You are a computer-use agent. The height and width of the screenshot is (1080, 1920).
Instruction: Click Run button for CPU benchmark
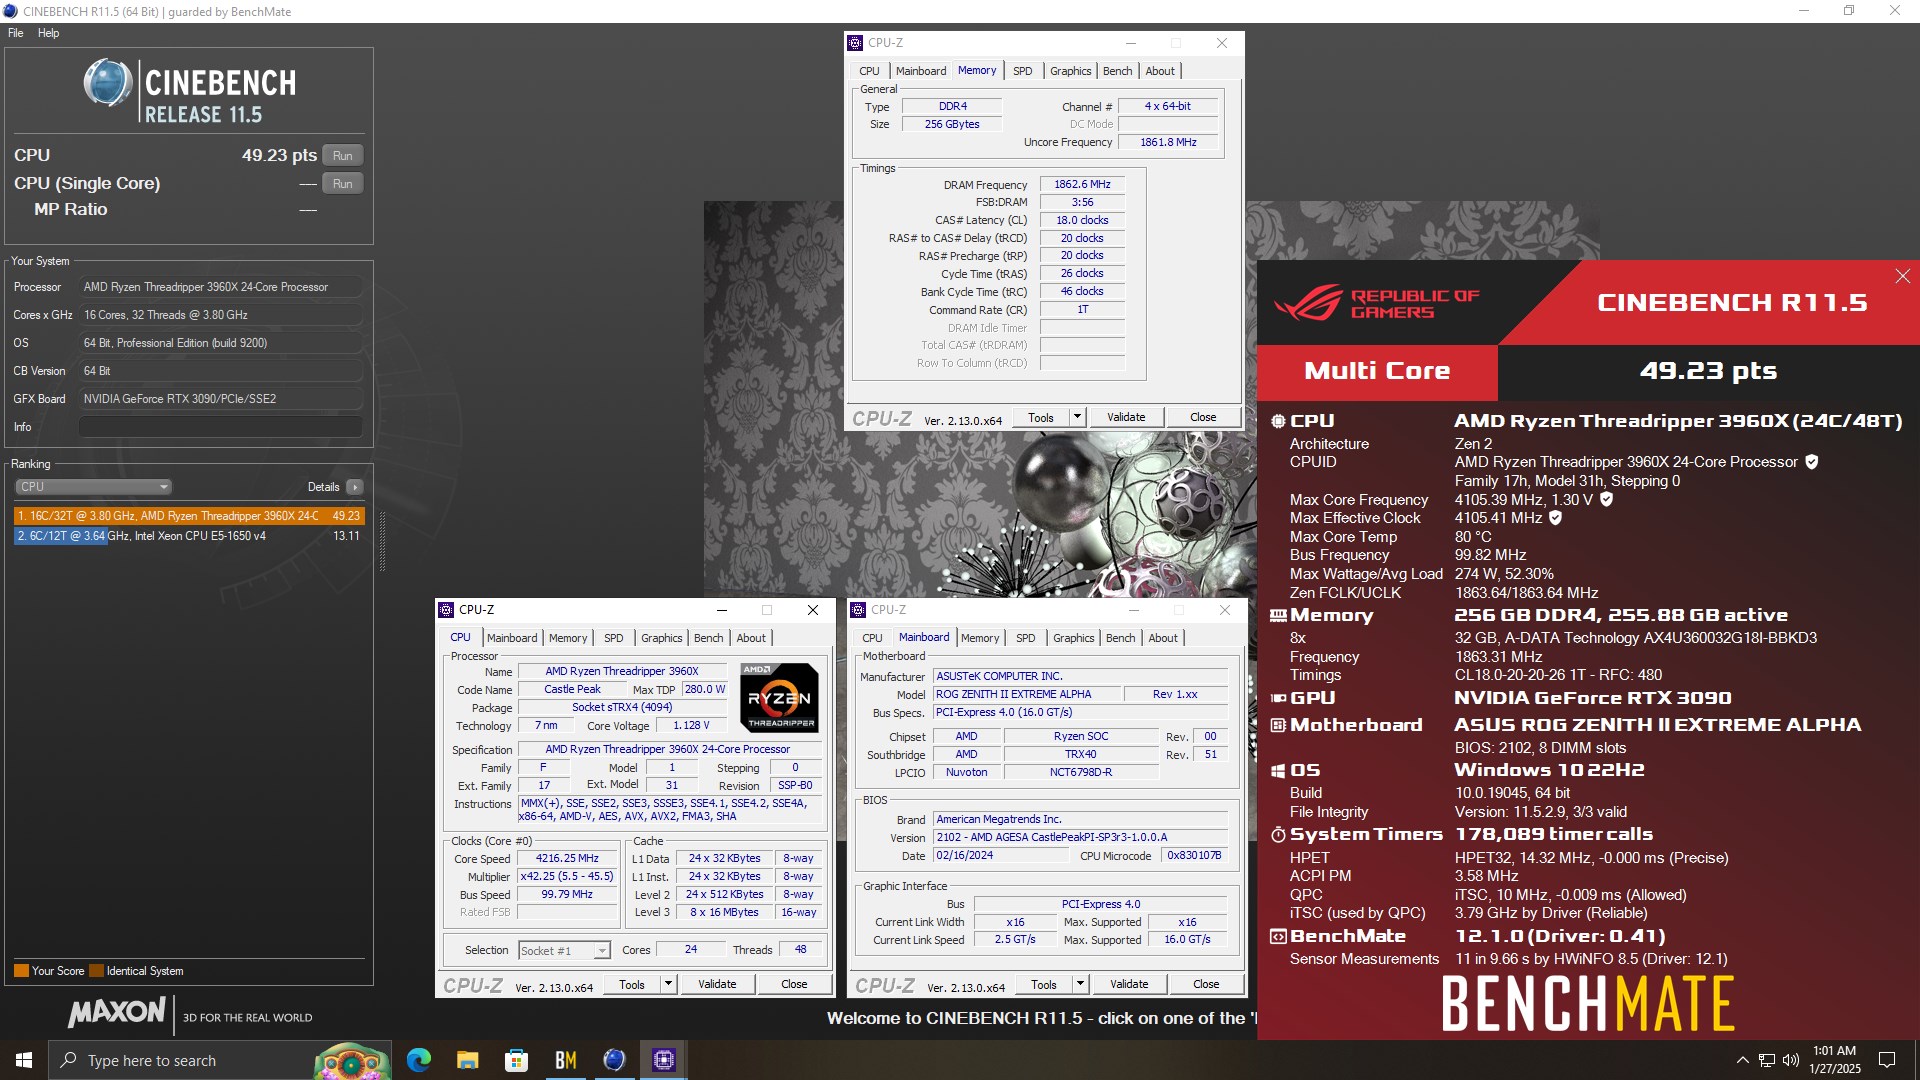pyautogui.click(x=342, y=155)
